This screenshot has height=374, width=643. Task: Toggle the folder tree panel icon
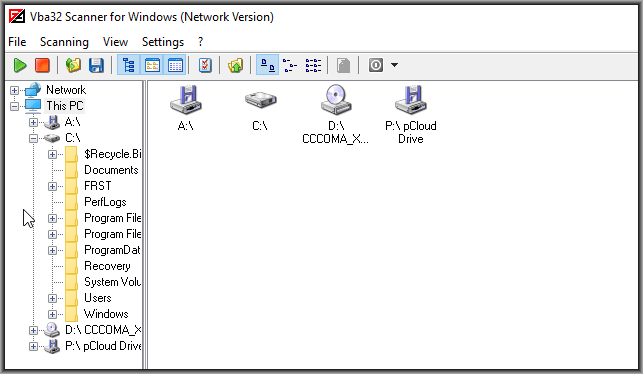(x=129, y=65)
